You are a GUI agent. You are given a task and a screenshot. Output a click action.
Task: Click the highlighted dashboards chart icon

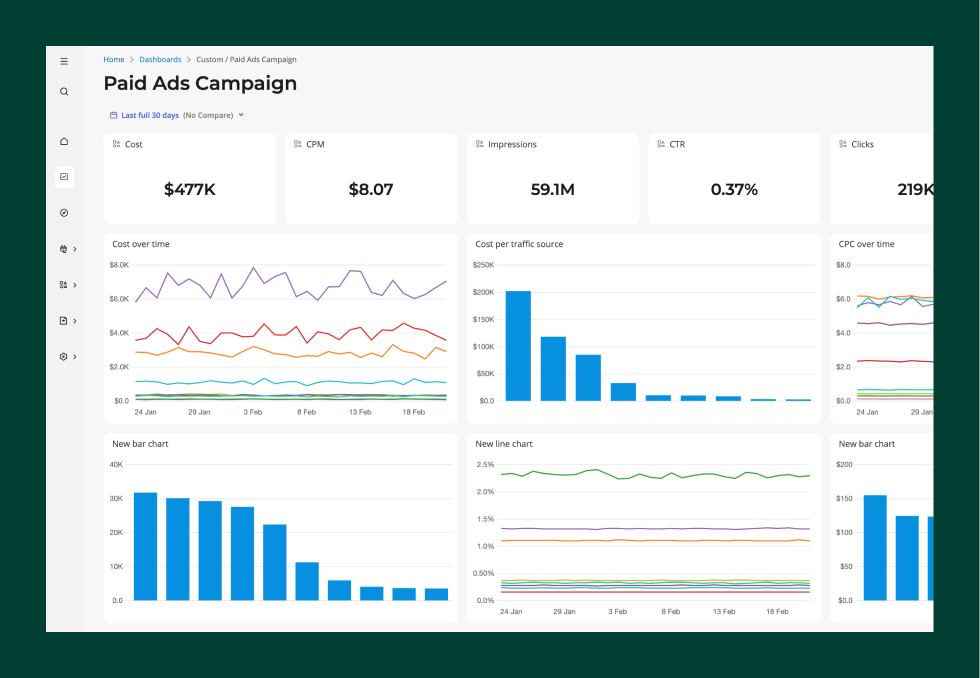coord(64,177)
